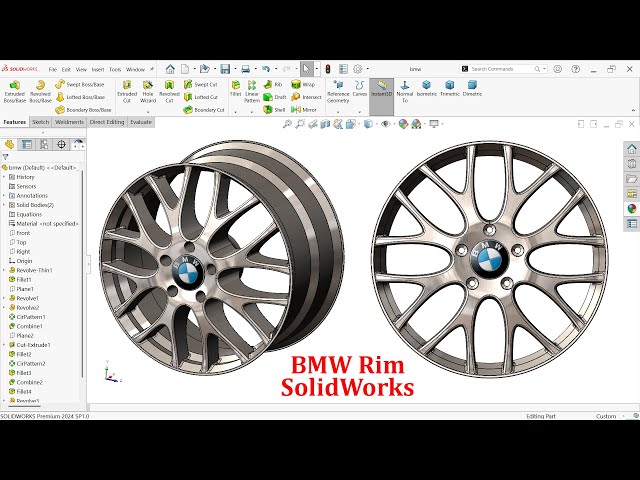Pick the Boundary Boss/Base feature
This screenshot has height=480, width=640.
83,110
